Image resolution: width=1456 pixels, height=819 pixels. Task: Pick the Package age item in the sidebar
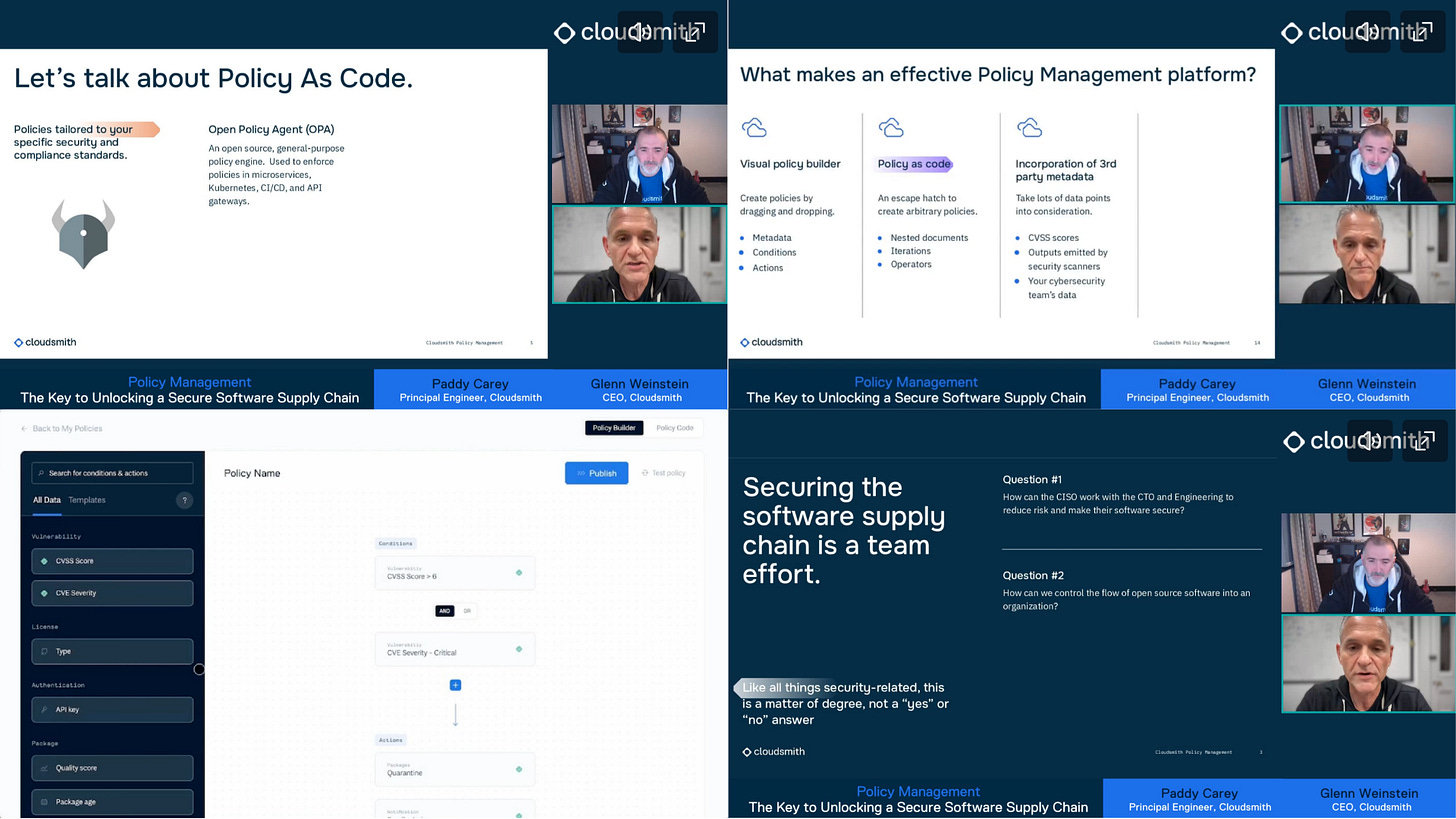(x=112, y=802)
